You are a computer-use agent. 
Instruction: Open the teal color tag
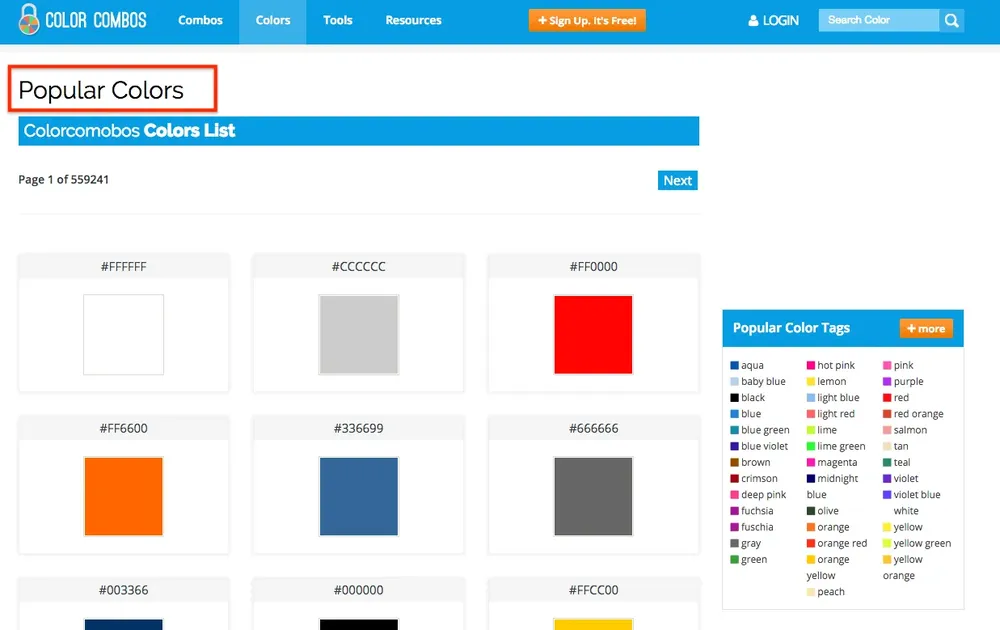coord(902,462)
